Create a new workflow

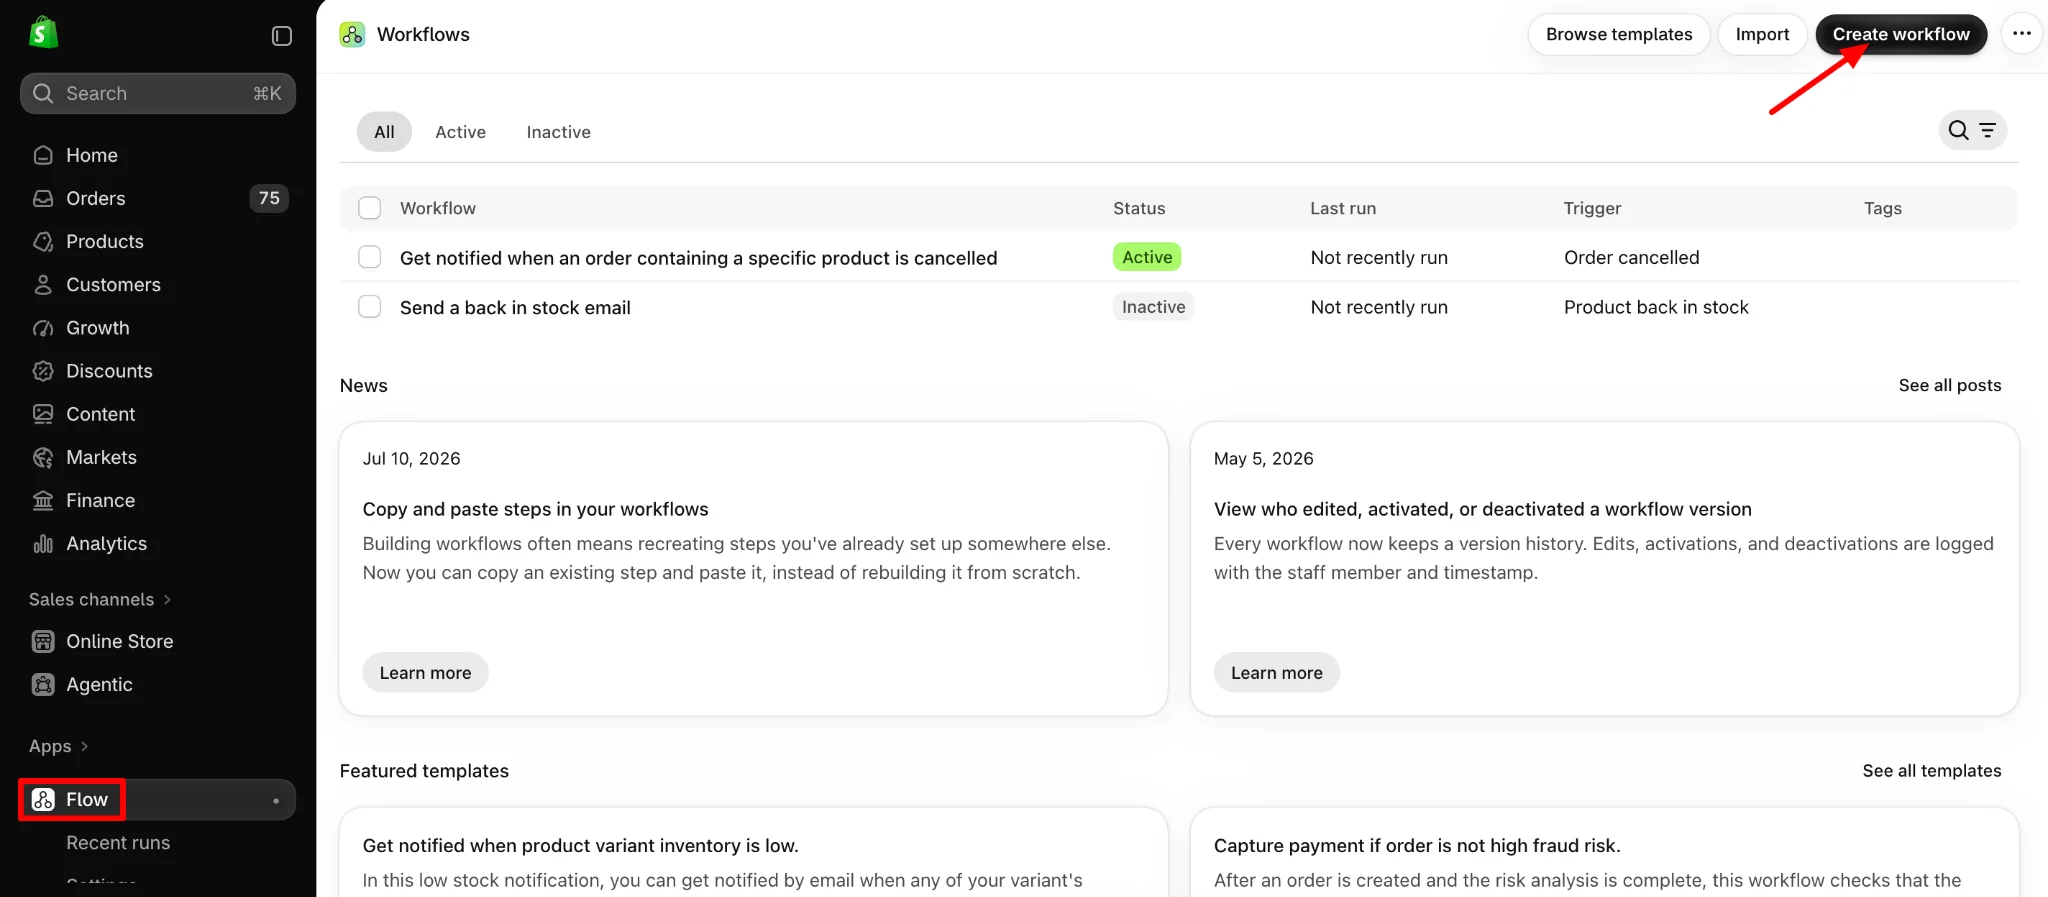1901,34
